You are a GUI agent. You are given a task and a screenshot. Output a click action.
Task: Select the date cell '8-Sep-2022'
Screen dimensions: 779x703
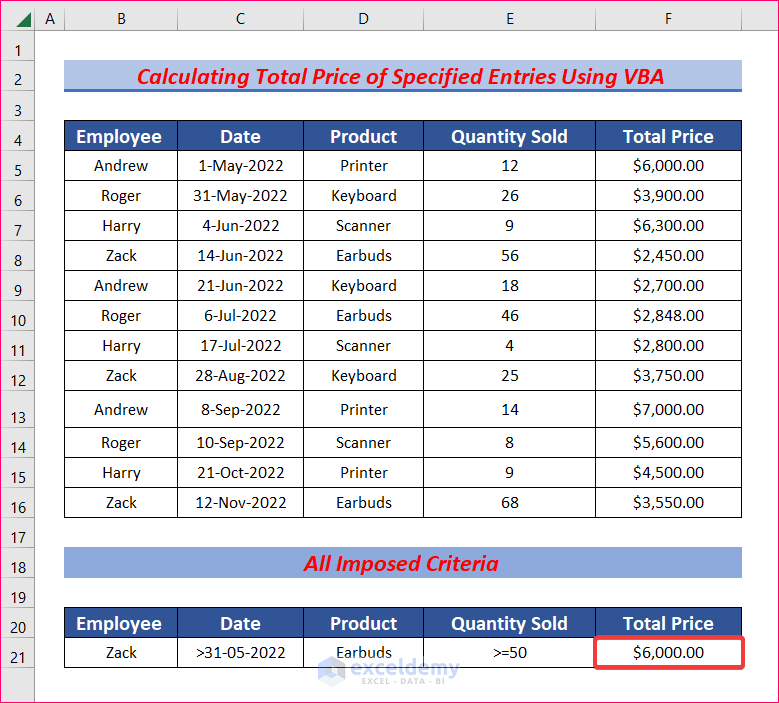[x=240, y=409]
